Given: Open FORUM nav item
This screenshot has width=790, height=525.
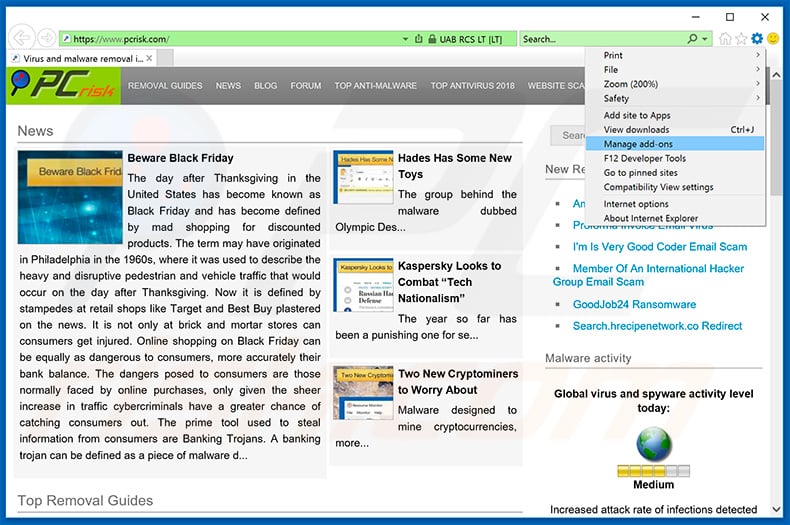Looking at the screenshot, I should (x=305, y=86).
